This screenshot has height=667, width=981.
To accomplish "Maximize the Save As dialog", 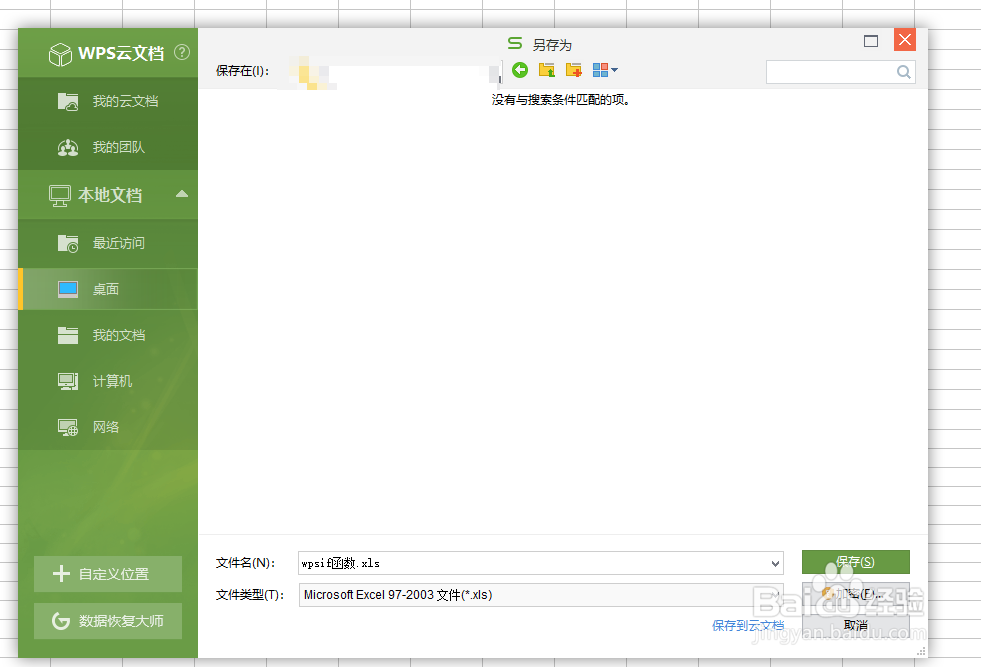I will coord(870,41).
